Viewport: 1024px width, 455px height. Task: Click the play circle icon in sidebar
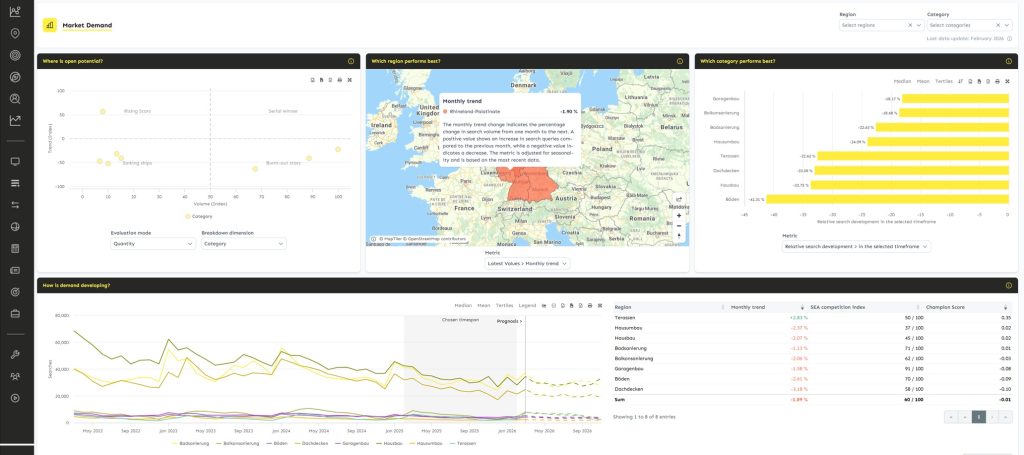[15, 398]
